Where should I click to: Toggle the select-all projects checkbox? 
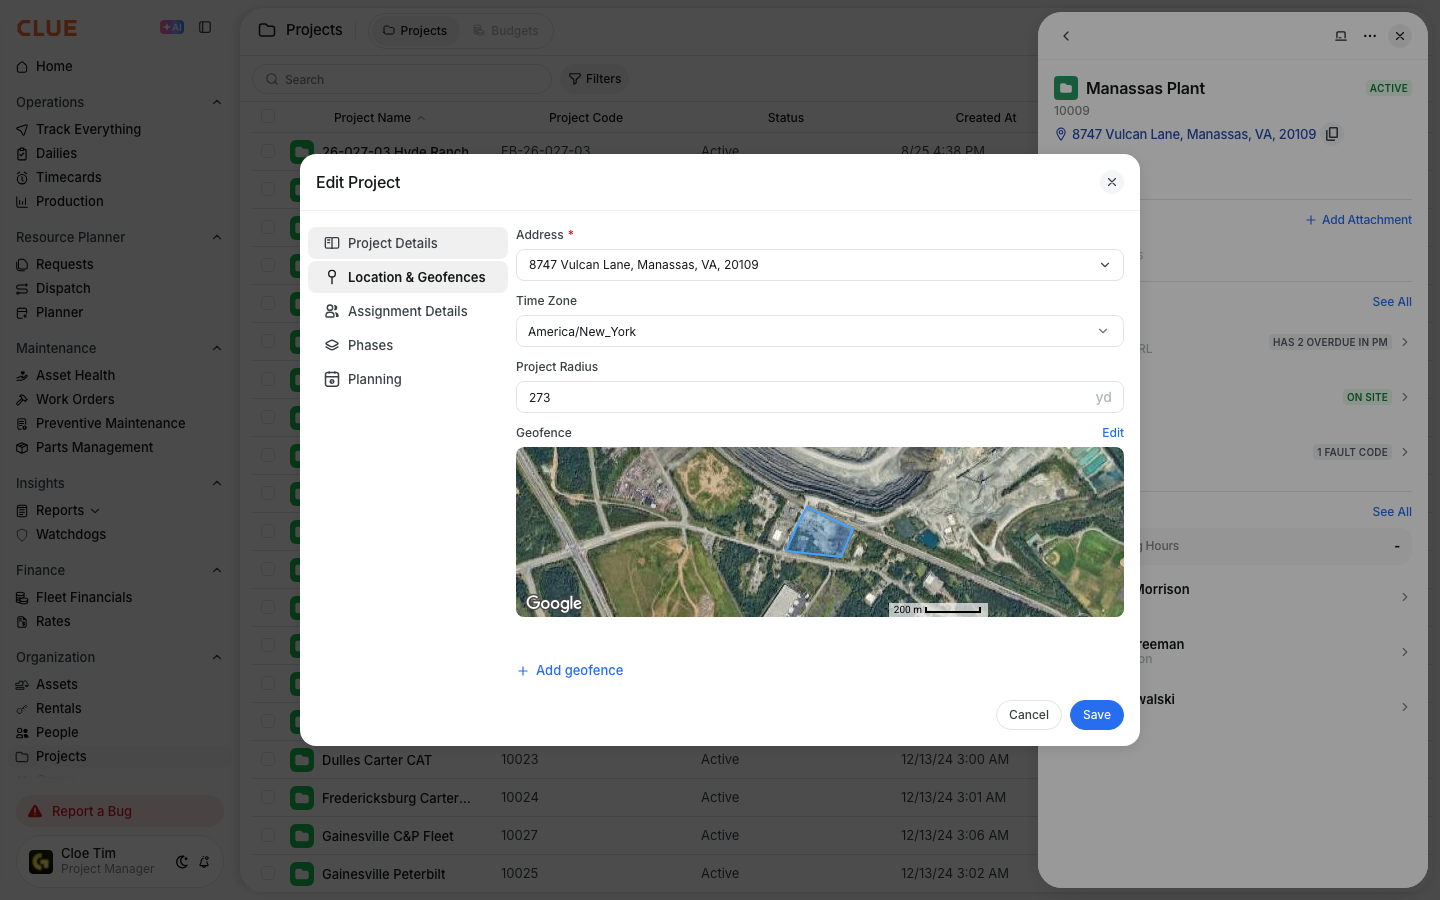(x=268, y=117)
